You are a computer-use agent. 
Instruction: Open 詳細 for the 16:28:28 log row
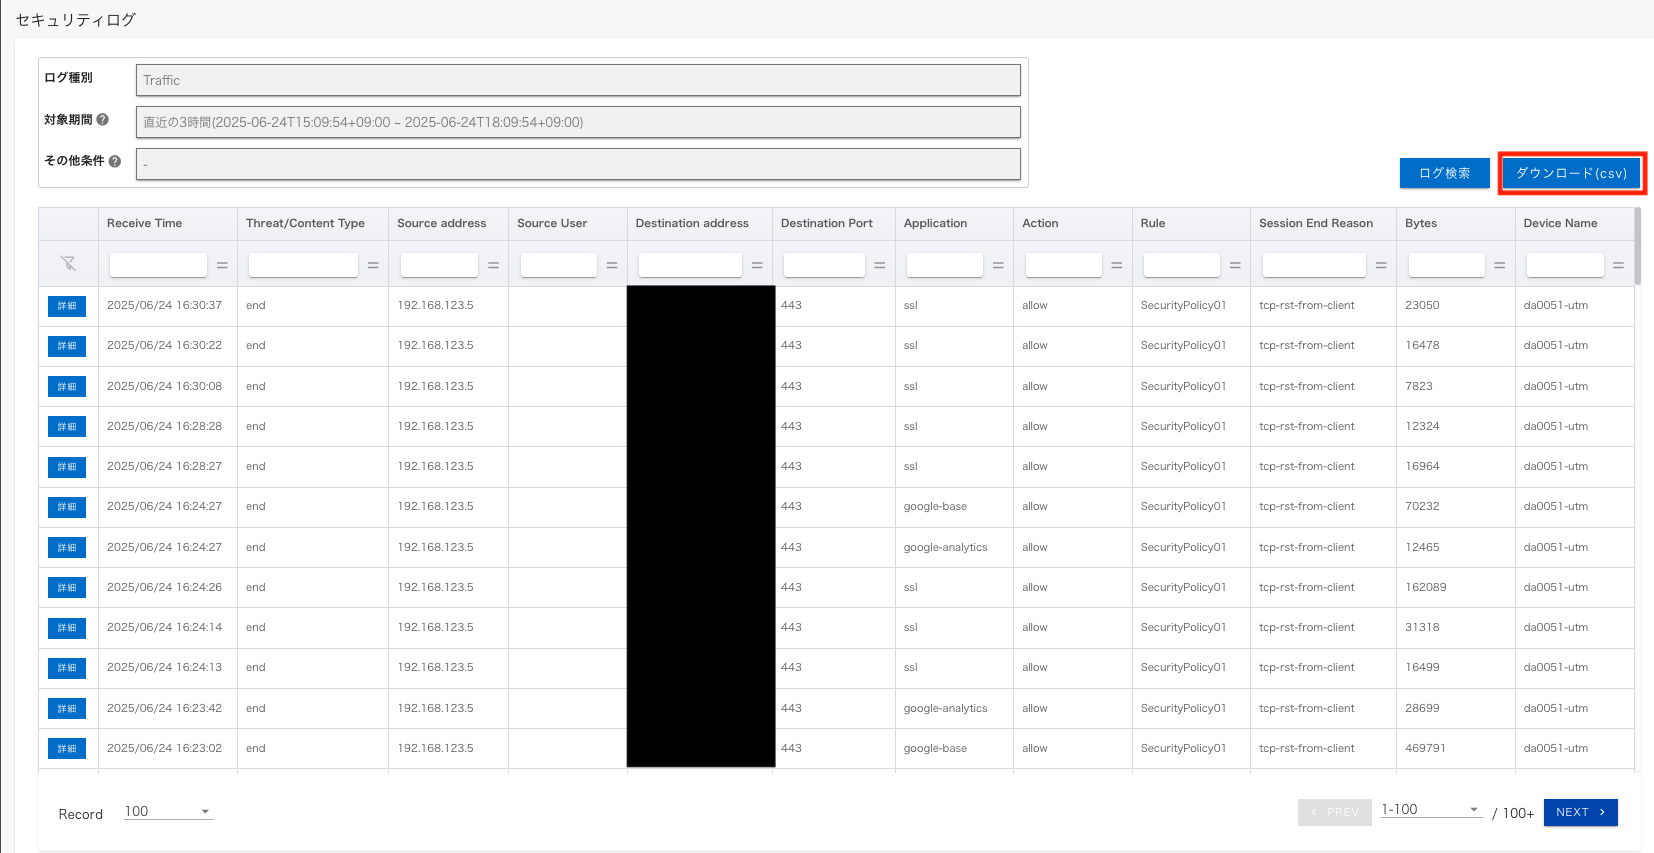click(67, 427)
